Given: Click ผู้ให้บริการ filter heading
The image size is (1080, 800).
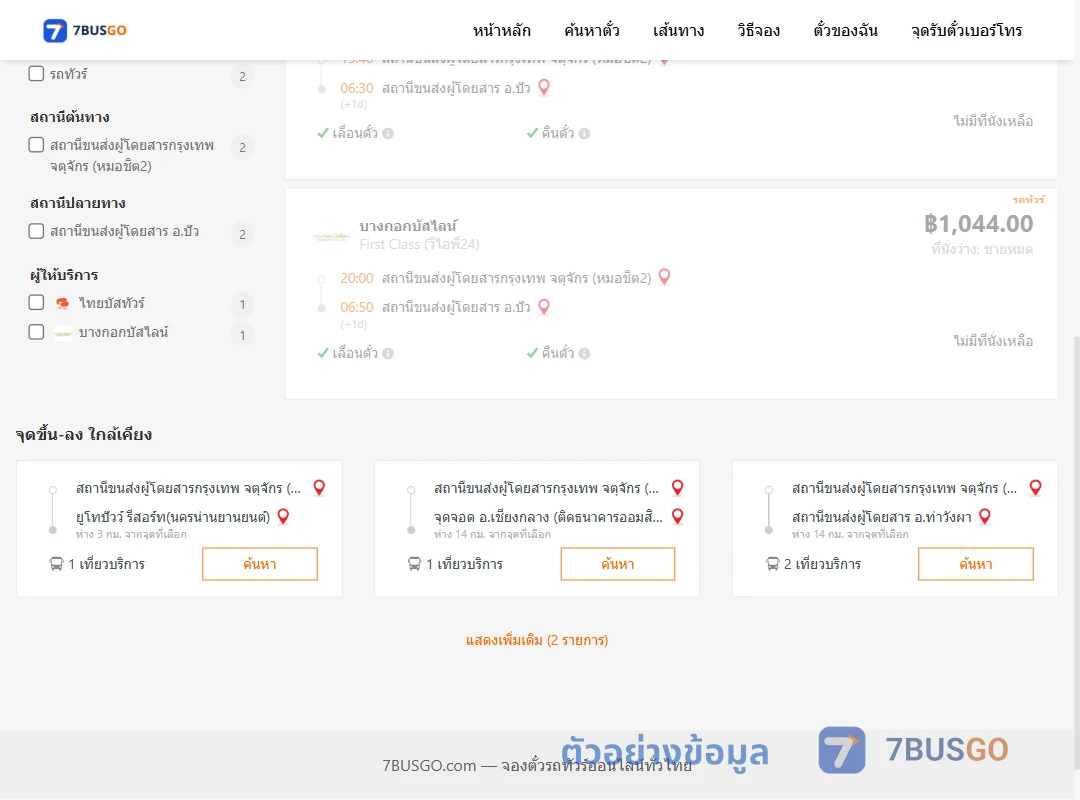Looking at the screenshot, I should [x=64, y=275].
